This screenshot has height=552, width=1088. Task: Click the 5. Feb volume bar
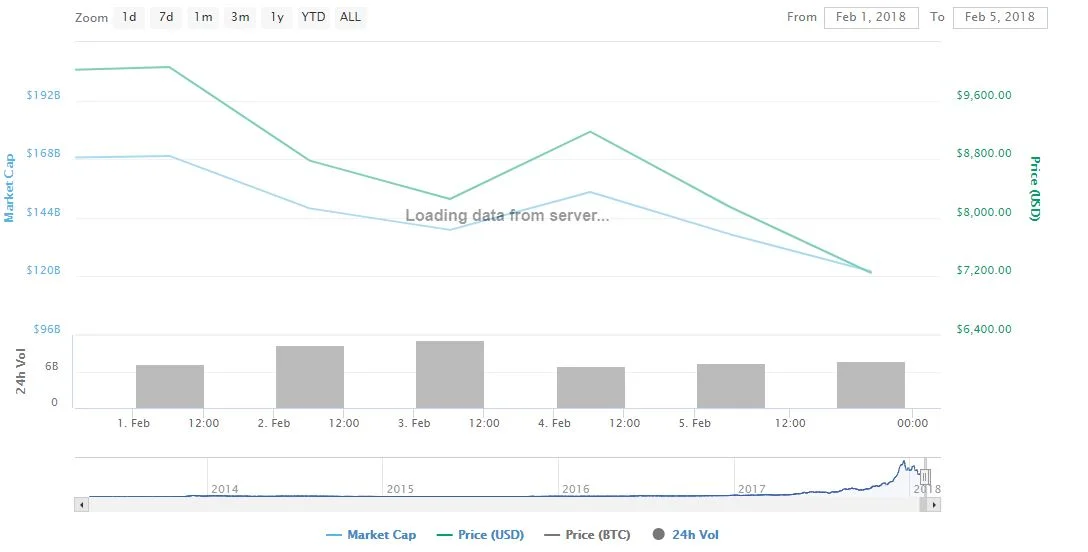point(731,386)
